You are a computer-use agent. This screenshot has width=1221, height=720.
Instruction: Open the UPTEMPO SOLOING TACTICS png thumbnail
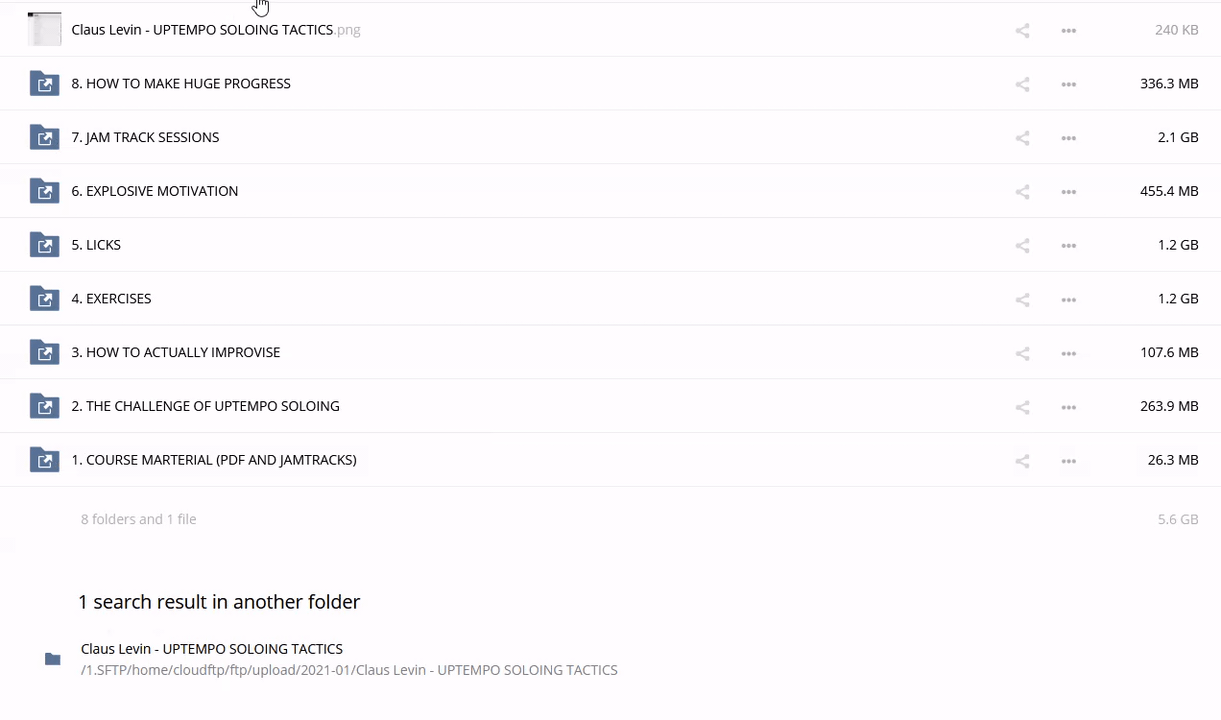[44, 30]
